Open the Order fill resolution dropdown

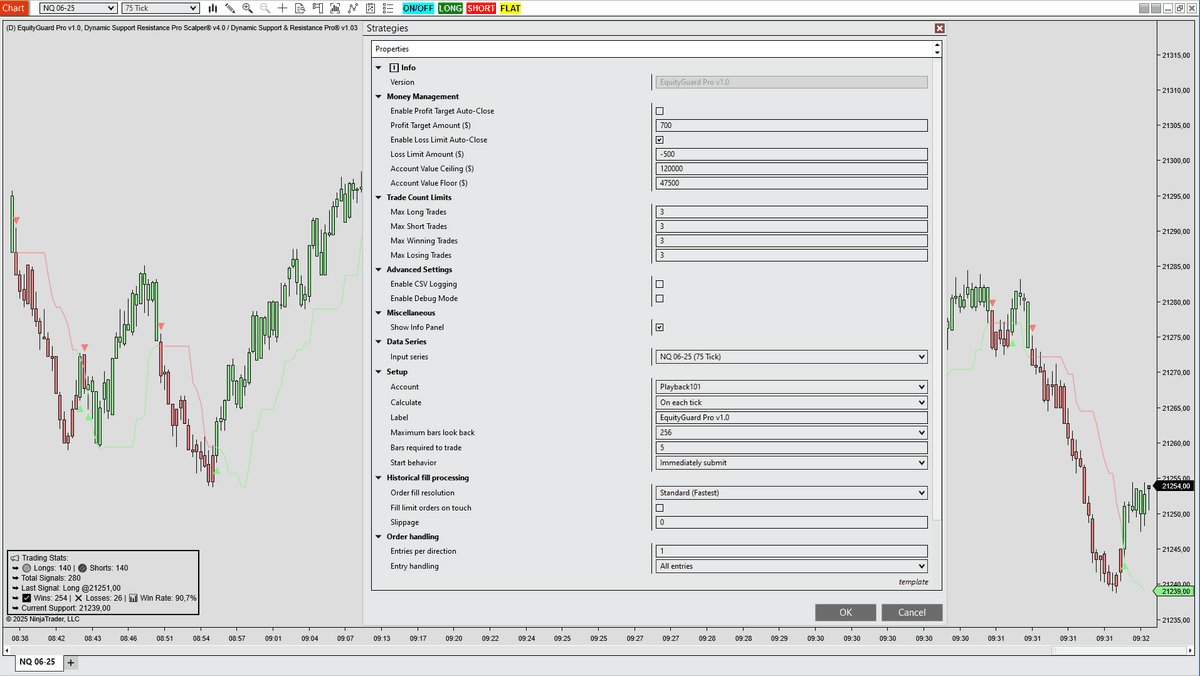pyautogui.click(x=791, y=493)
